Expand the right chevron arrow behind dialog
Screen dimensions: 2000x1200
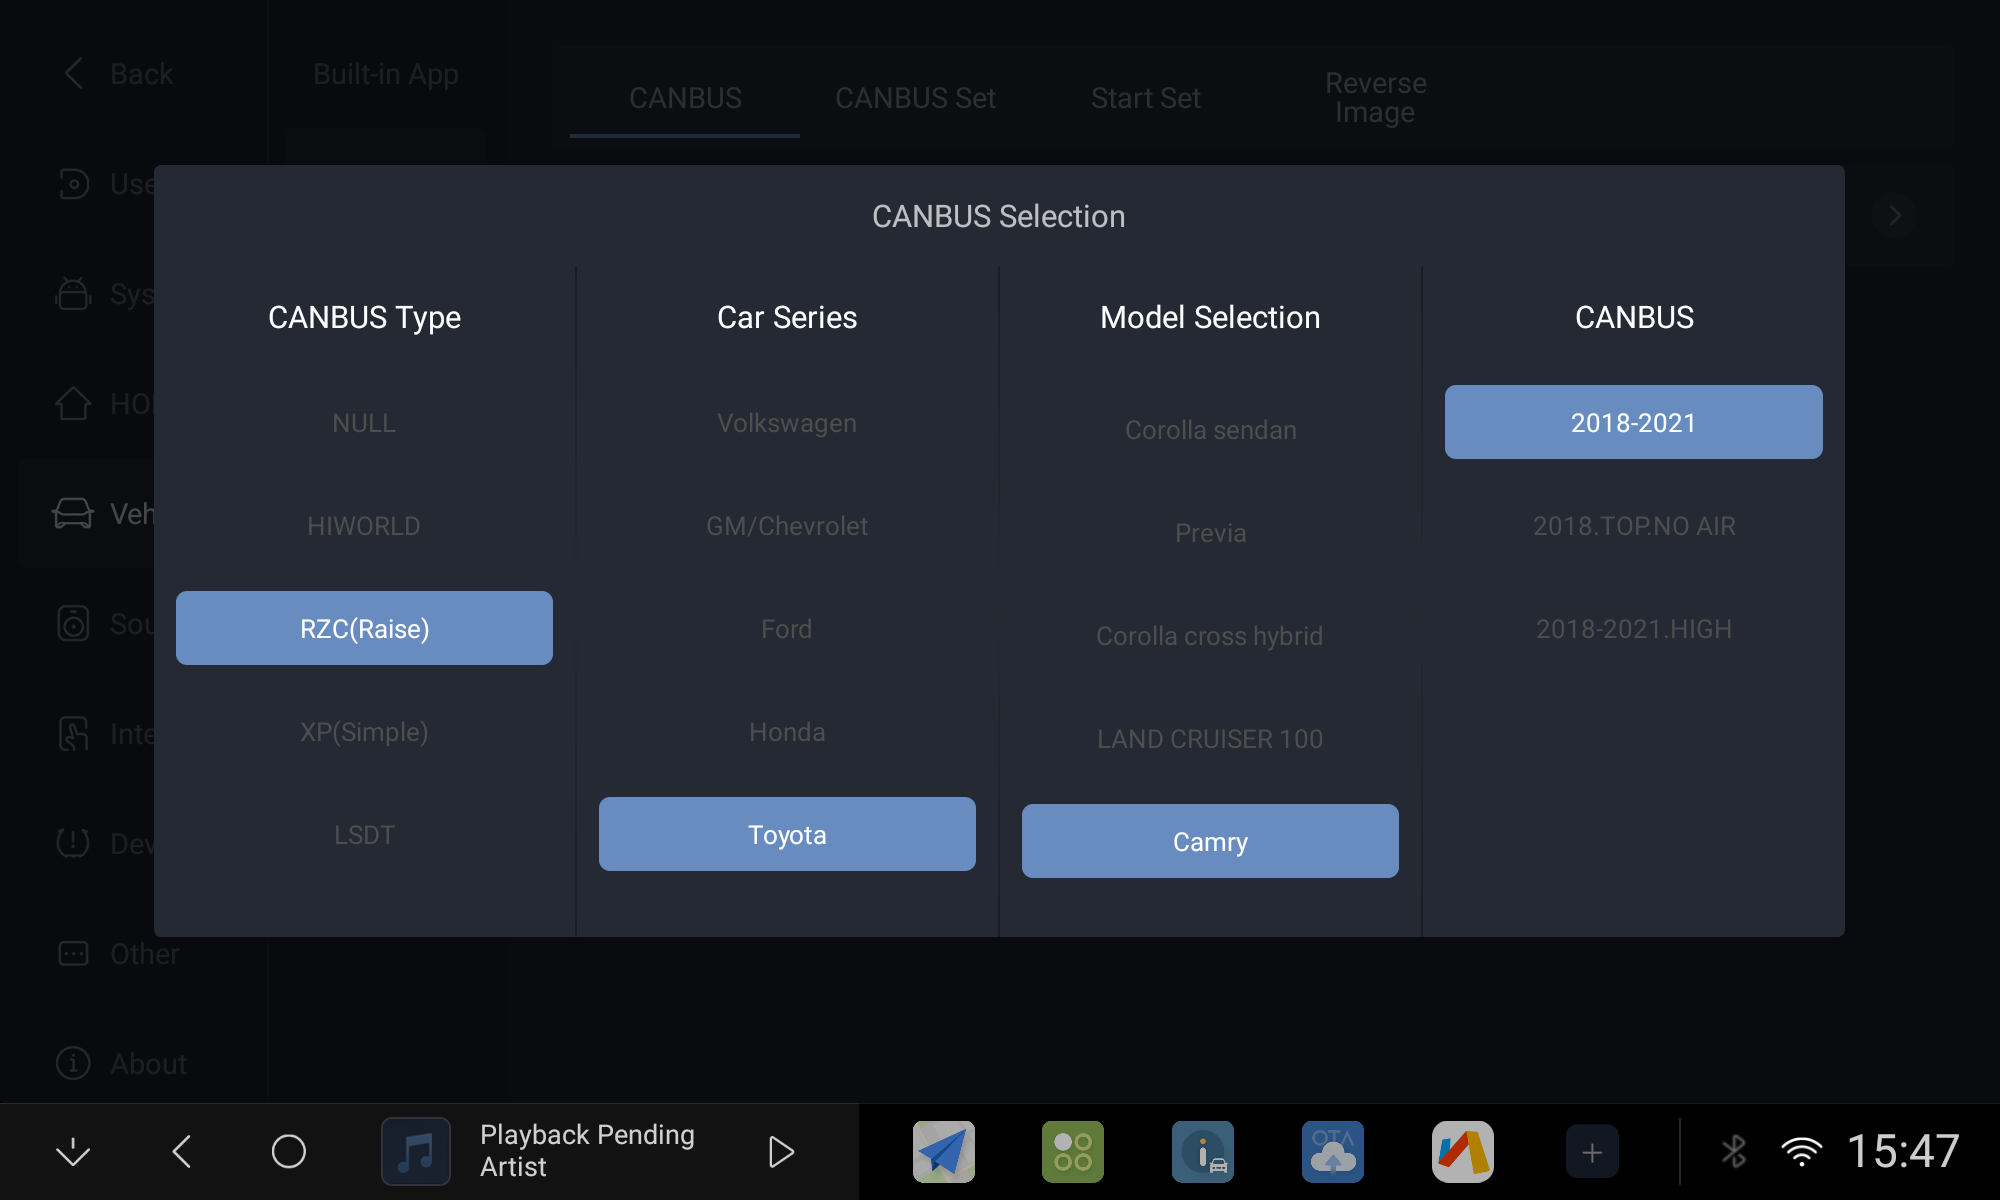pyautogui.click(x=1894, y=215)
